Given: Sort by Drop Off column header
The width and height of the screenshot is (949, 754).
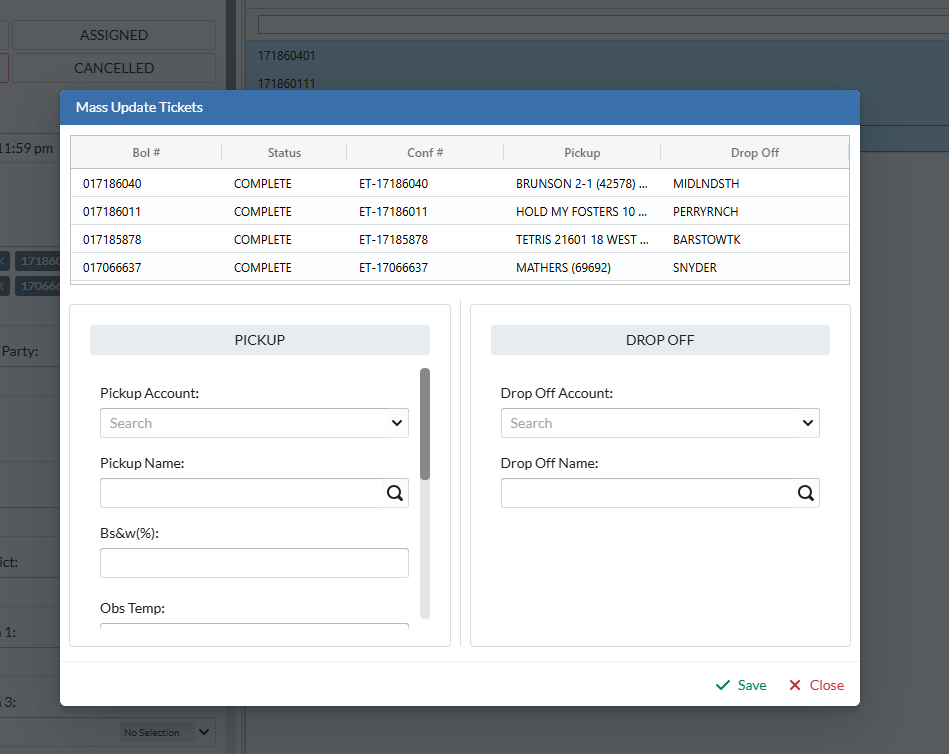Looking at the screenshot, I should pos(755,152).
